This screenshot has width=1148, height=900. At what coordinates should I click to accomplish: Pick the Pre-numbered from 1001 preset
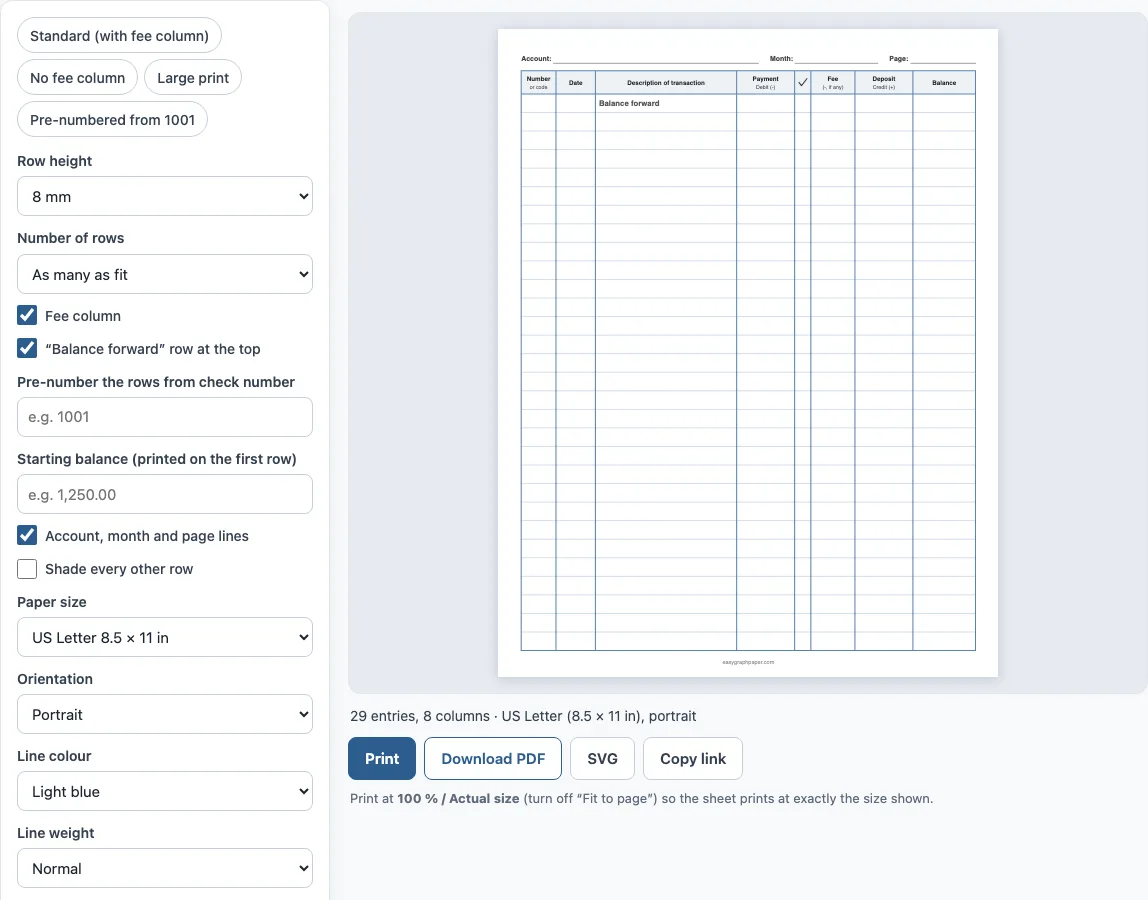113,119
